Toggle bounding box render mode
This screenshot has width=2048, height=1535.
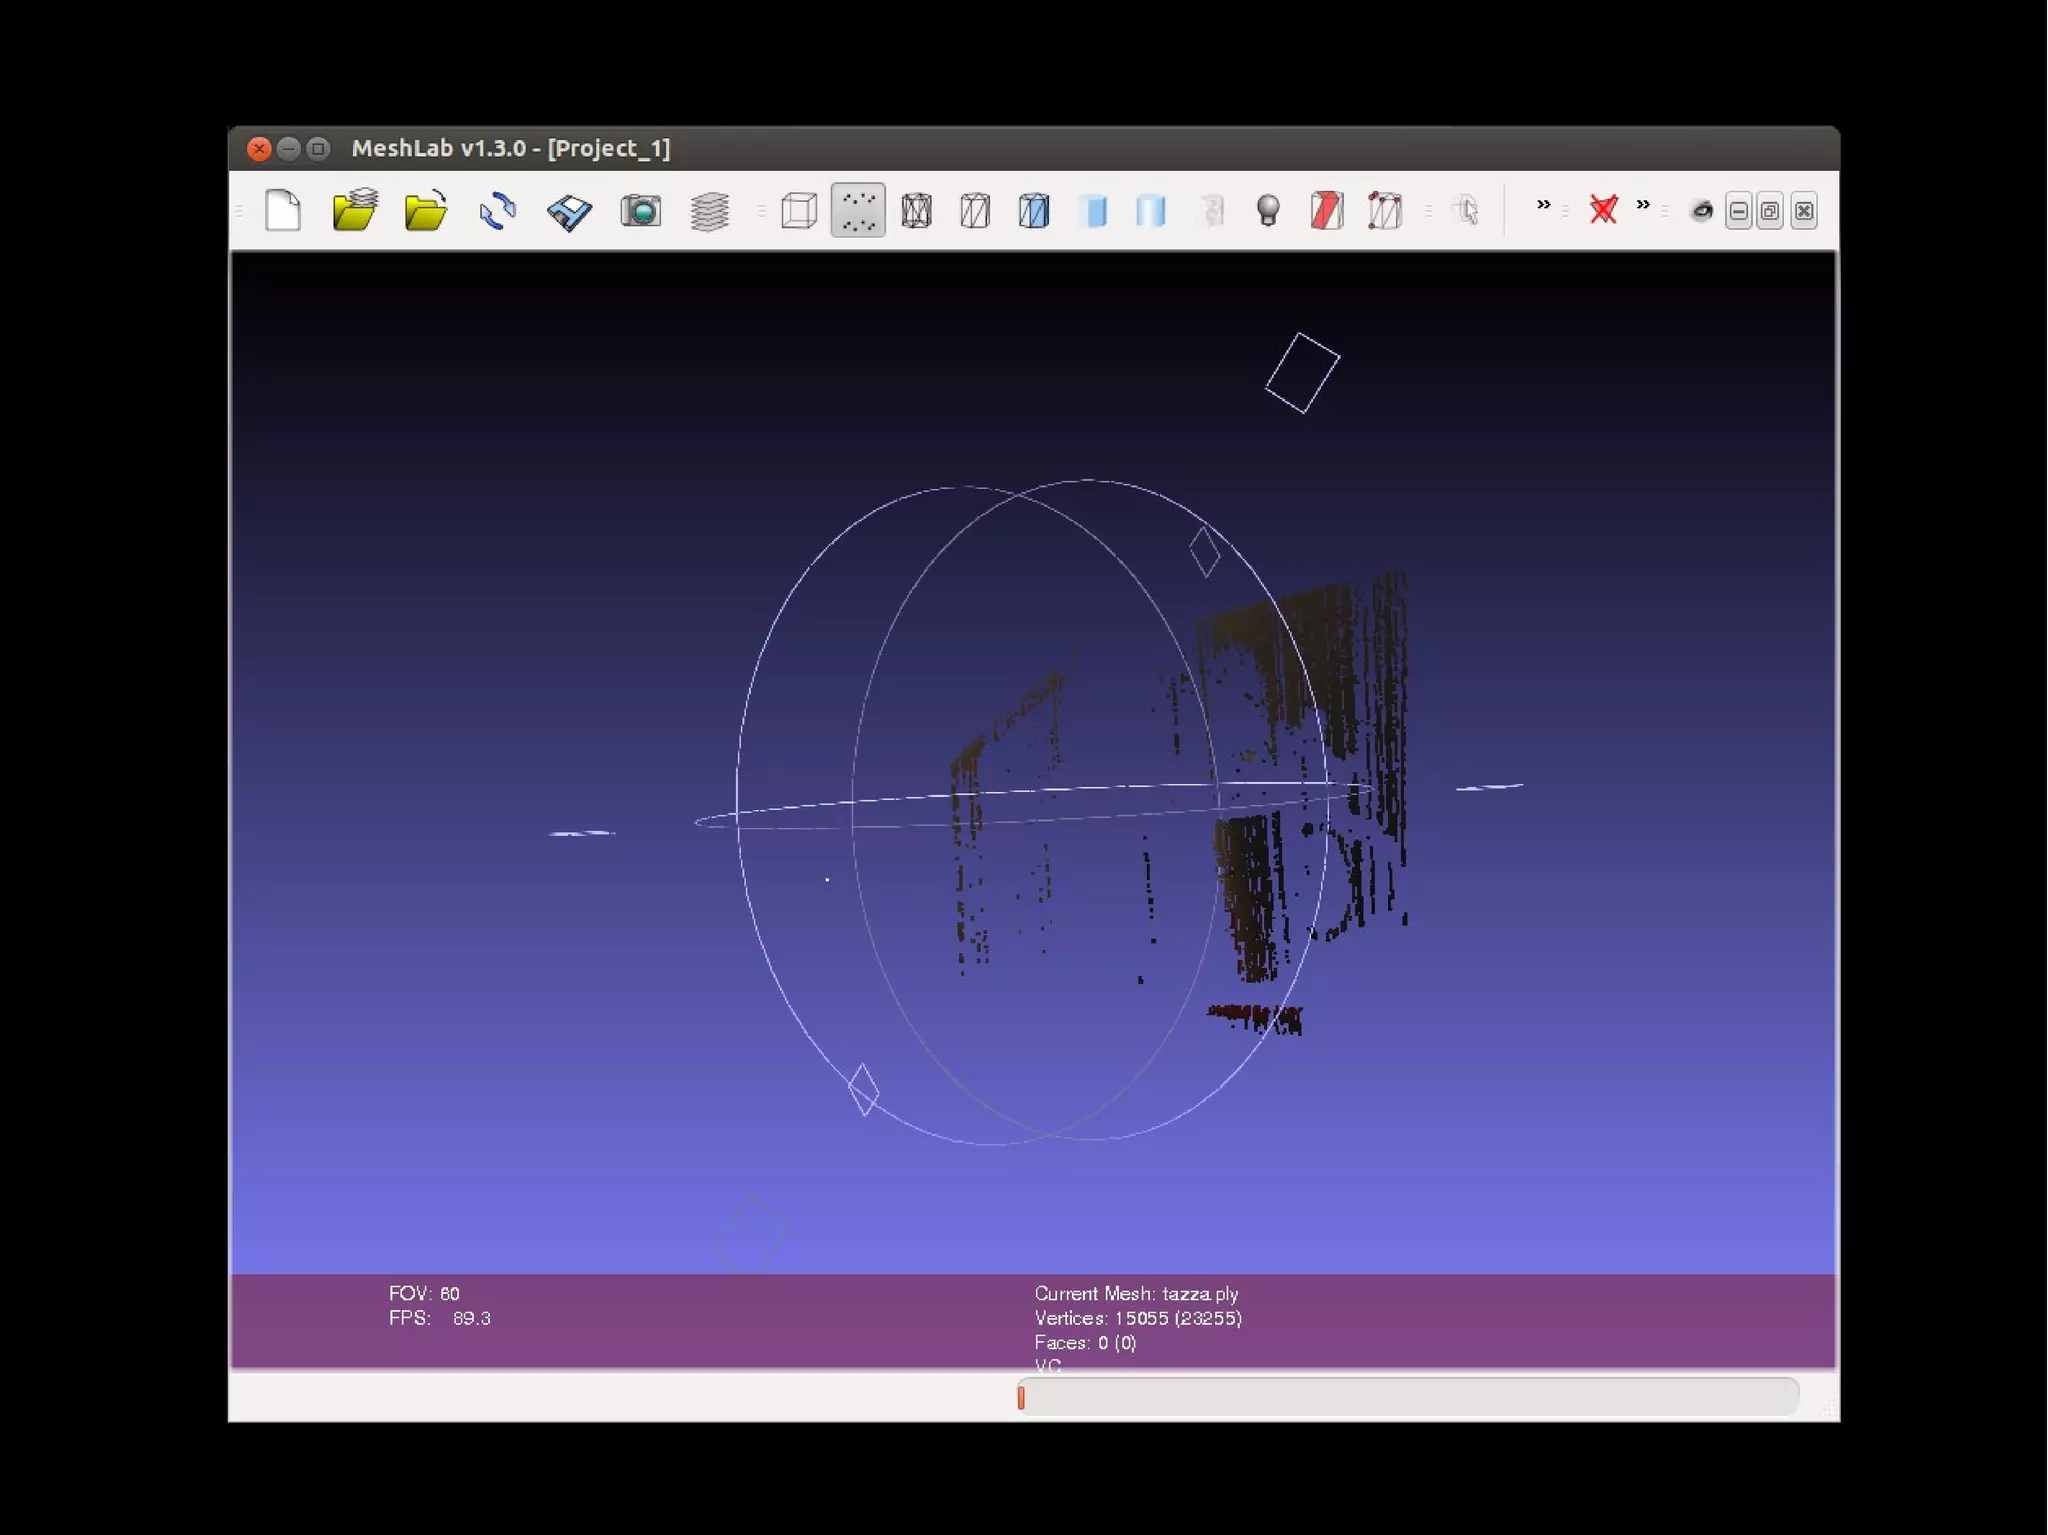click(799, 211)
